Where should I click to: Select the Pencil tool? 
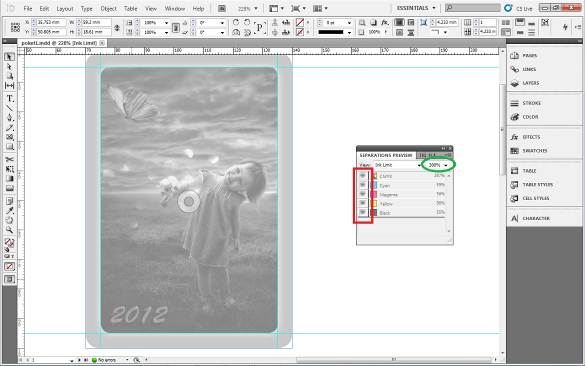(x=9, y=128)
